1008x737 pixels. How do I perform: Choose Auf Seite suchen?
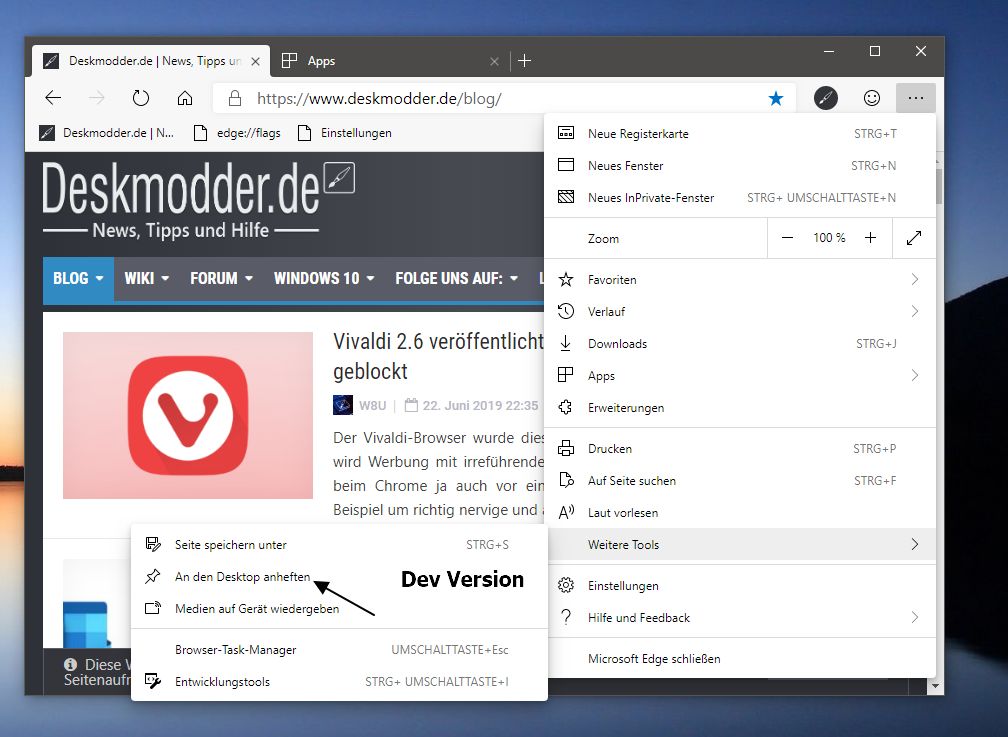pos(740,480)
